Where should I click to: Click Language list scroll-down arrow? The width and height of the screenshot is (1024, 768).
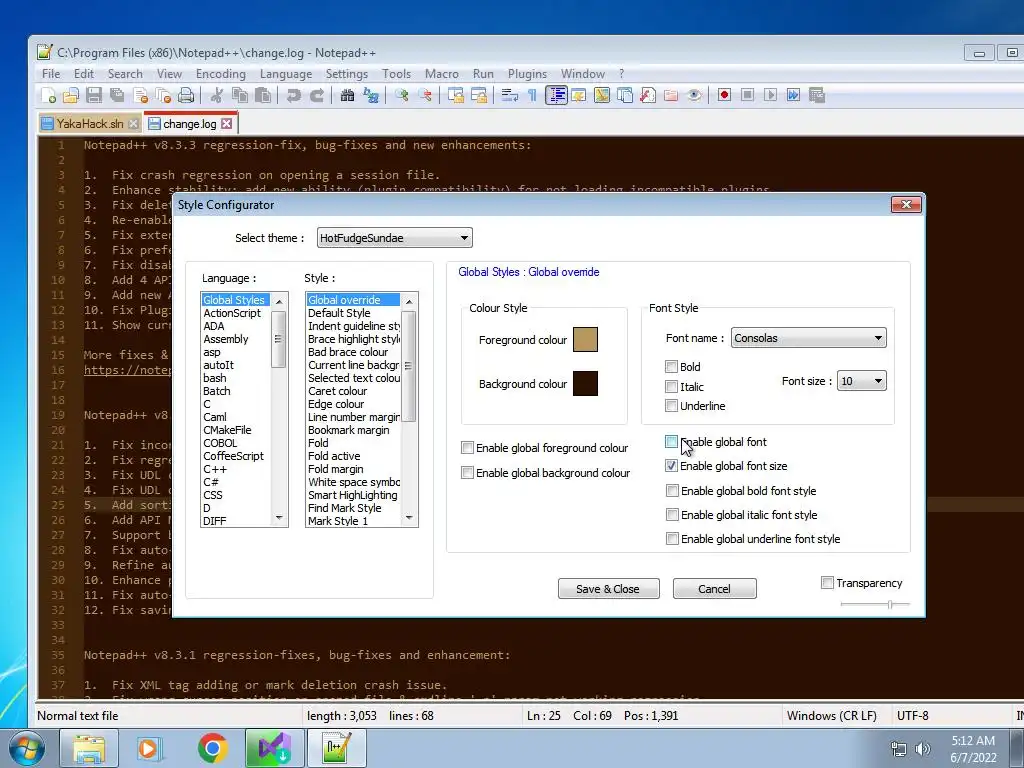[x=279, y=518]
